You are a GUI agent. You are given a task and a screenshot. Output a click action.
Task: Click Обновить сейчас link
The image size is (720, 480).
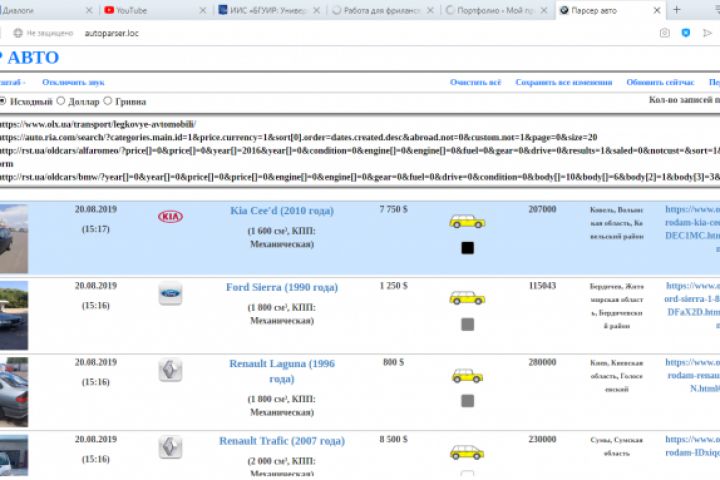coord(660,82)
